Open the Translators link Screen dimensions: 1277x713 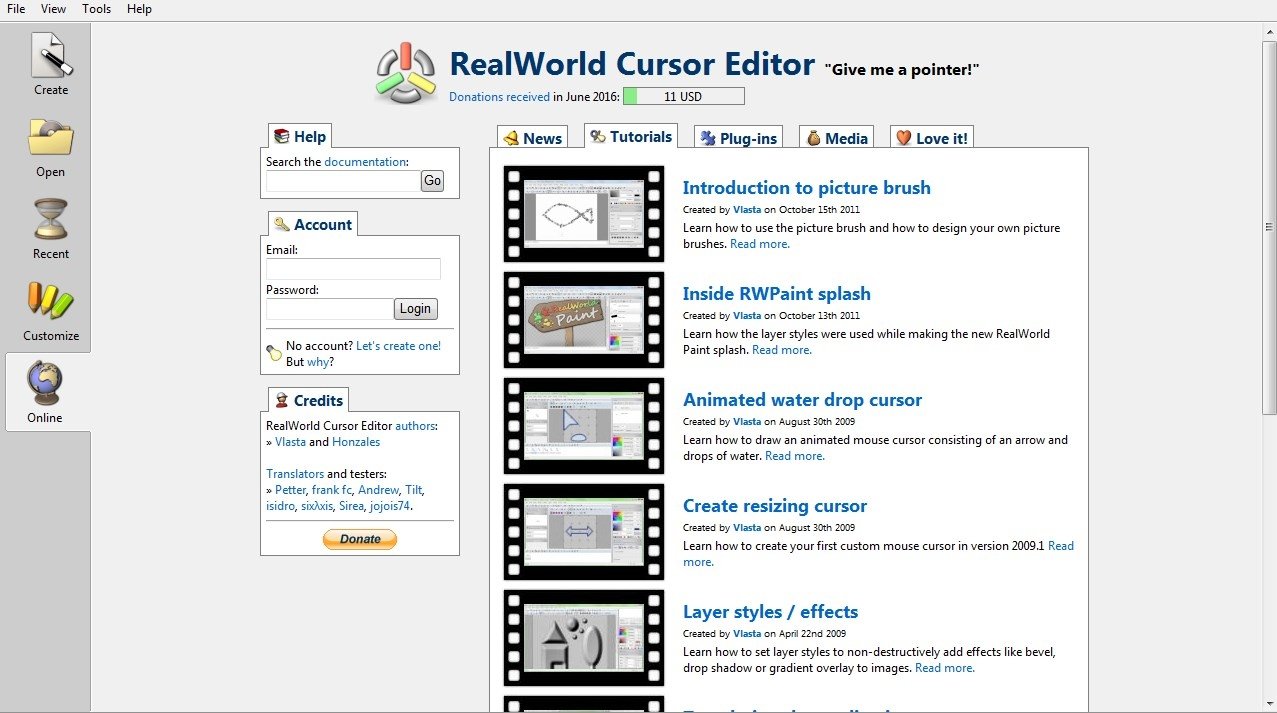click(295, 474)
